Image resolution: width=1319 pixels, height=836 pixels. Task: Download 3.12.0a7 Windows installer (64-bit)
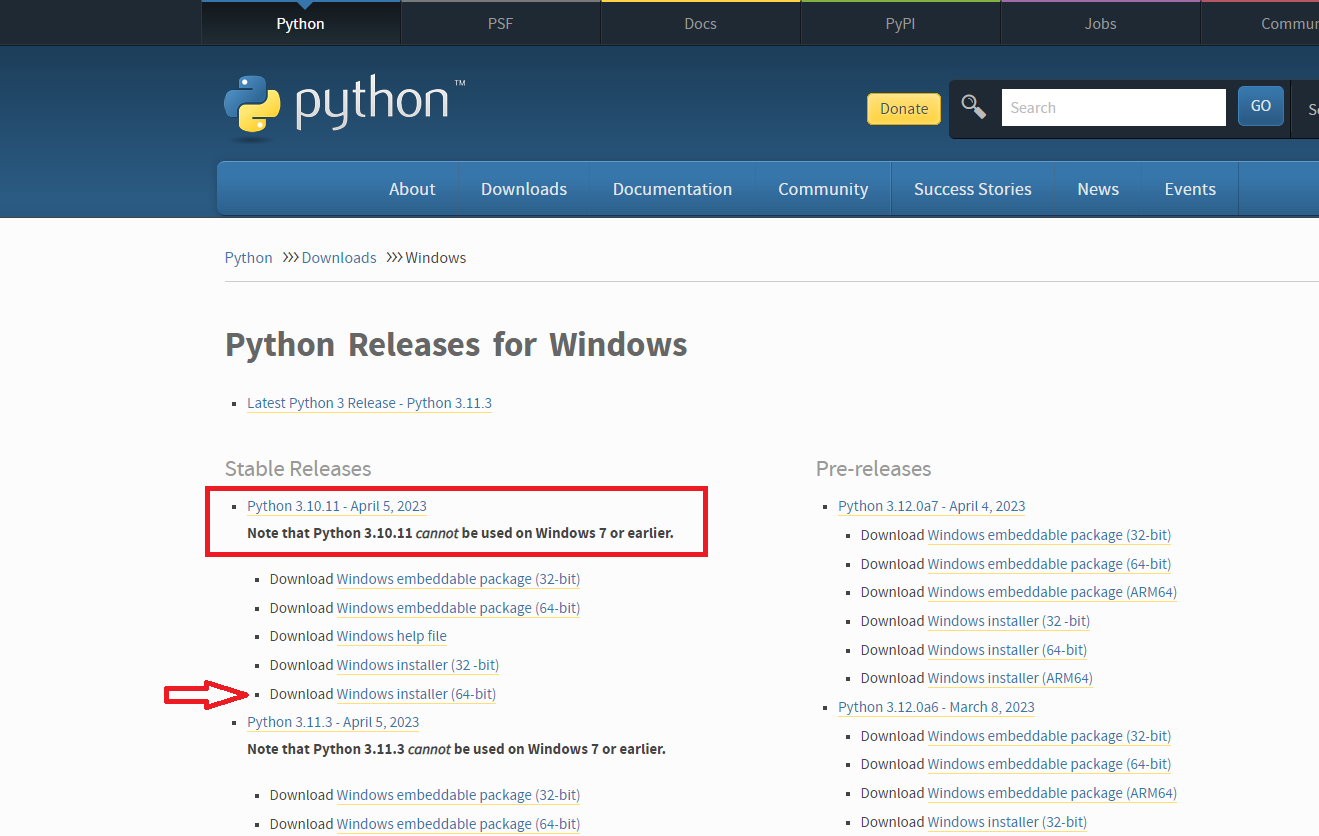pos(1007,650)
